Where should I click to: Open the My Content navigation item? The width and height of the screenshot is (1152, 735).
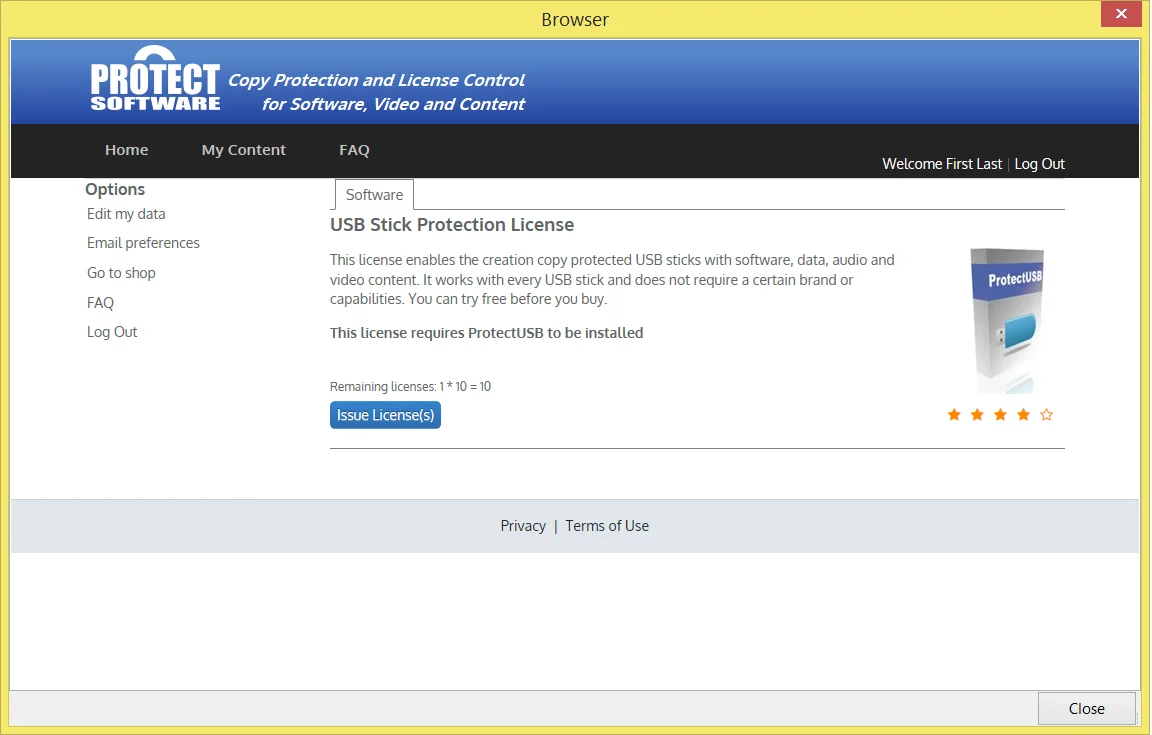pos(243,150)
